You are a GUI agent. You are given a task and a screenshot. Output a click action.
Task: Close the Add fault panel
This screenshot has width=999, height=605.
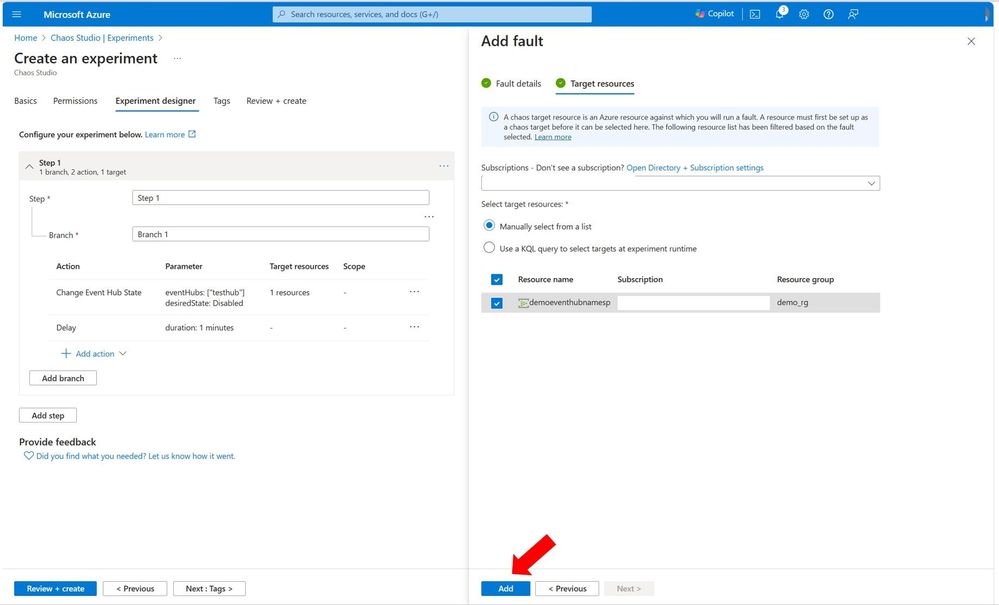click(x=971, y=41)
